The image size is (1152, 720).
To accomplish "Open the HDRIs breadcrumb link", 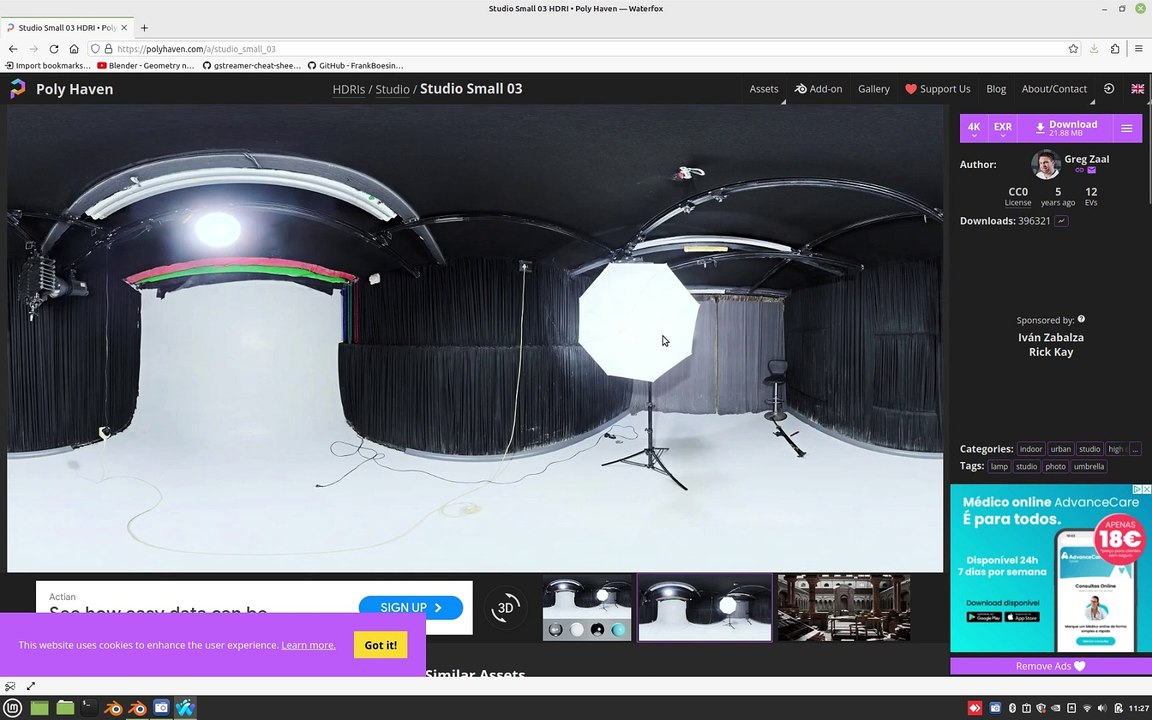I will (349, 89).
